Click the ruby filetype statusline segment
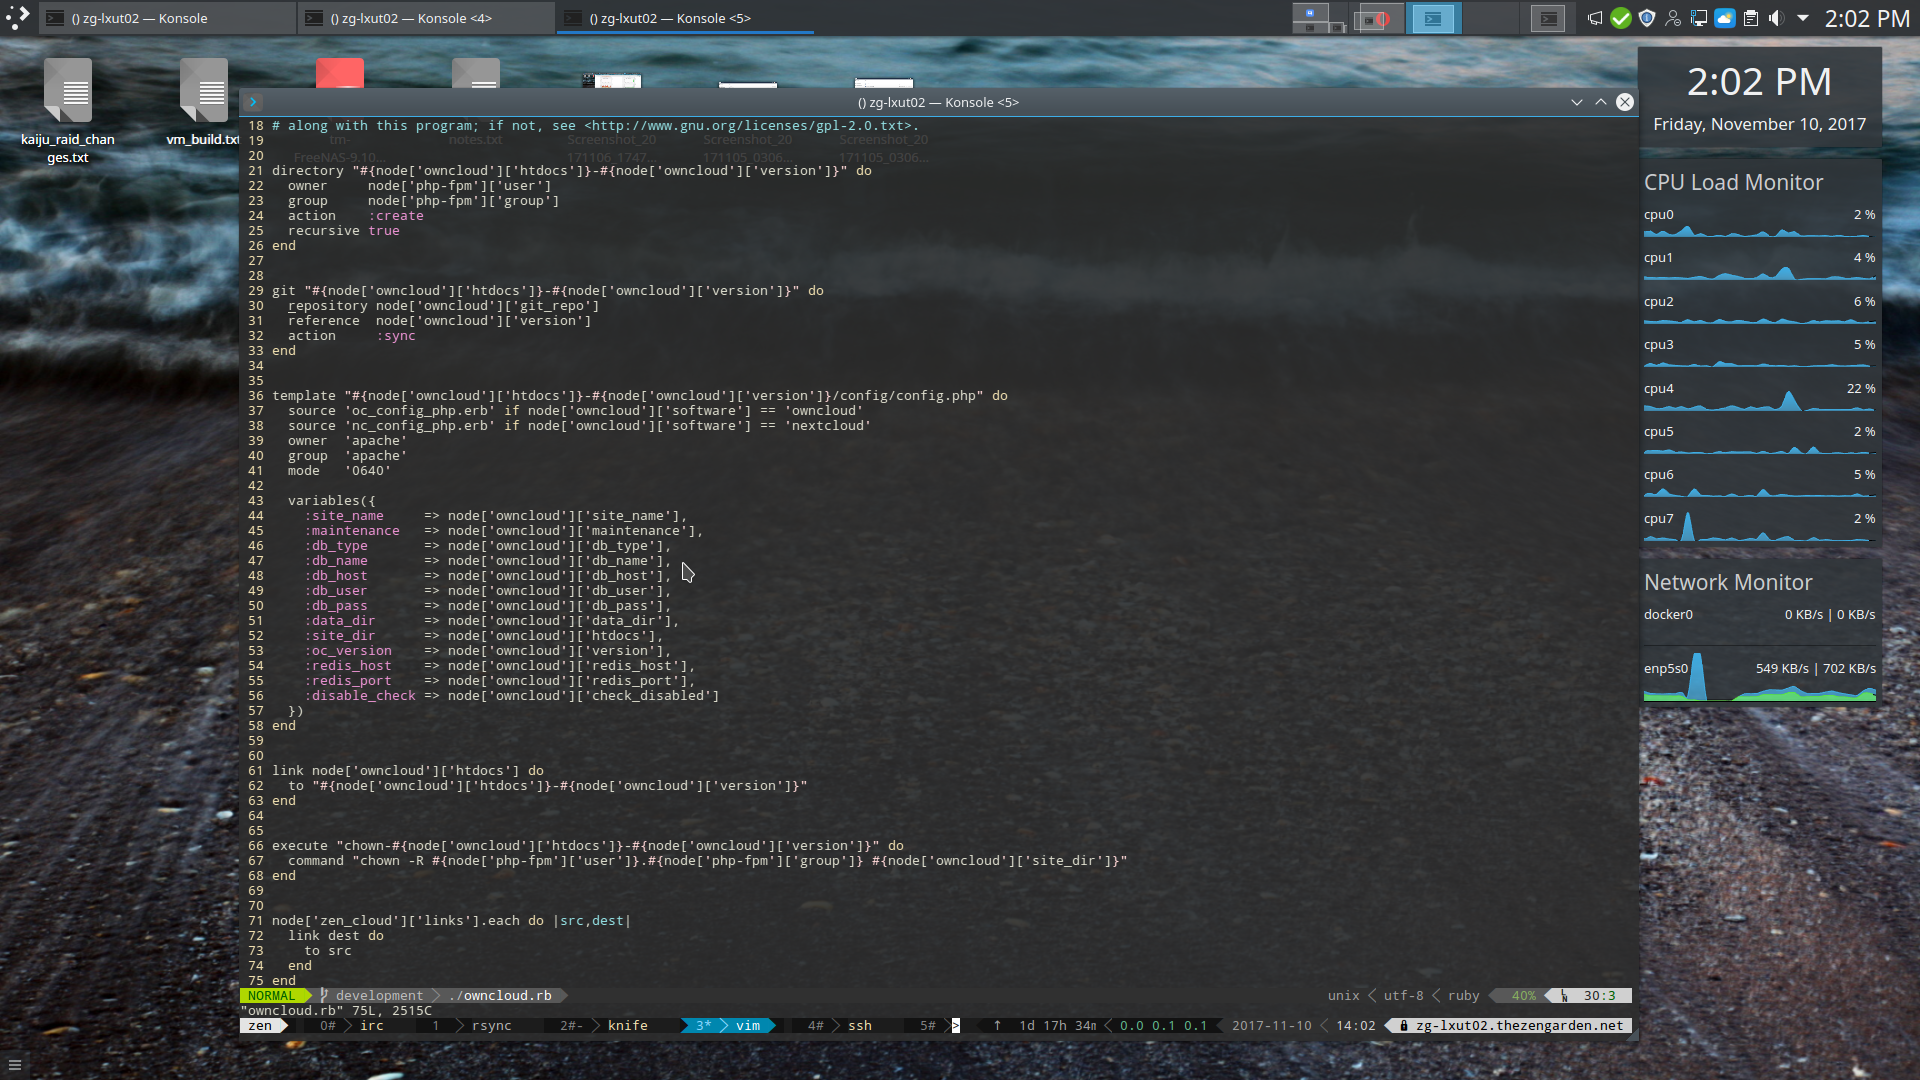The image size is (1920, 1080). tap(1463, 996)
